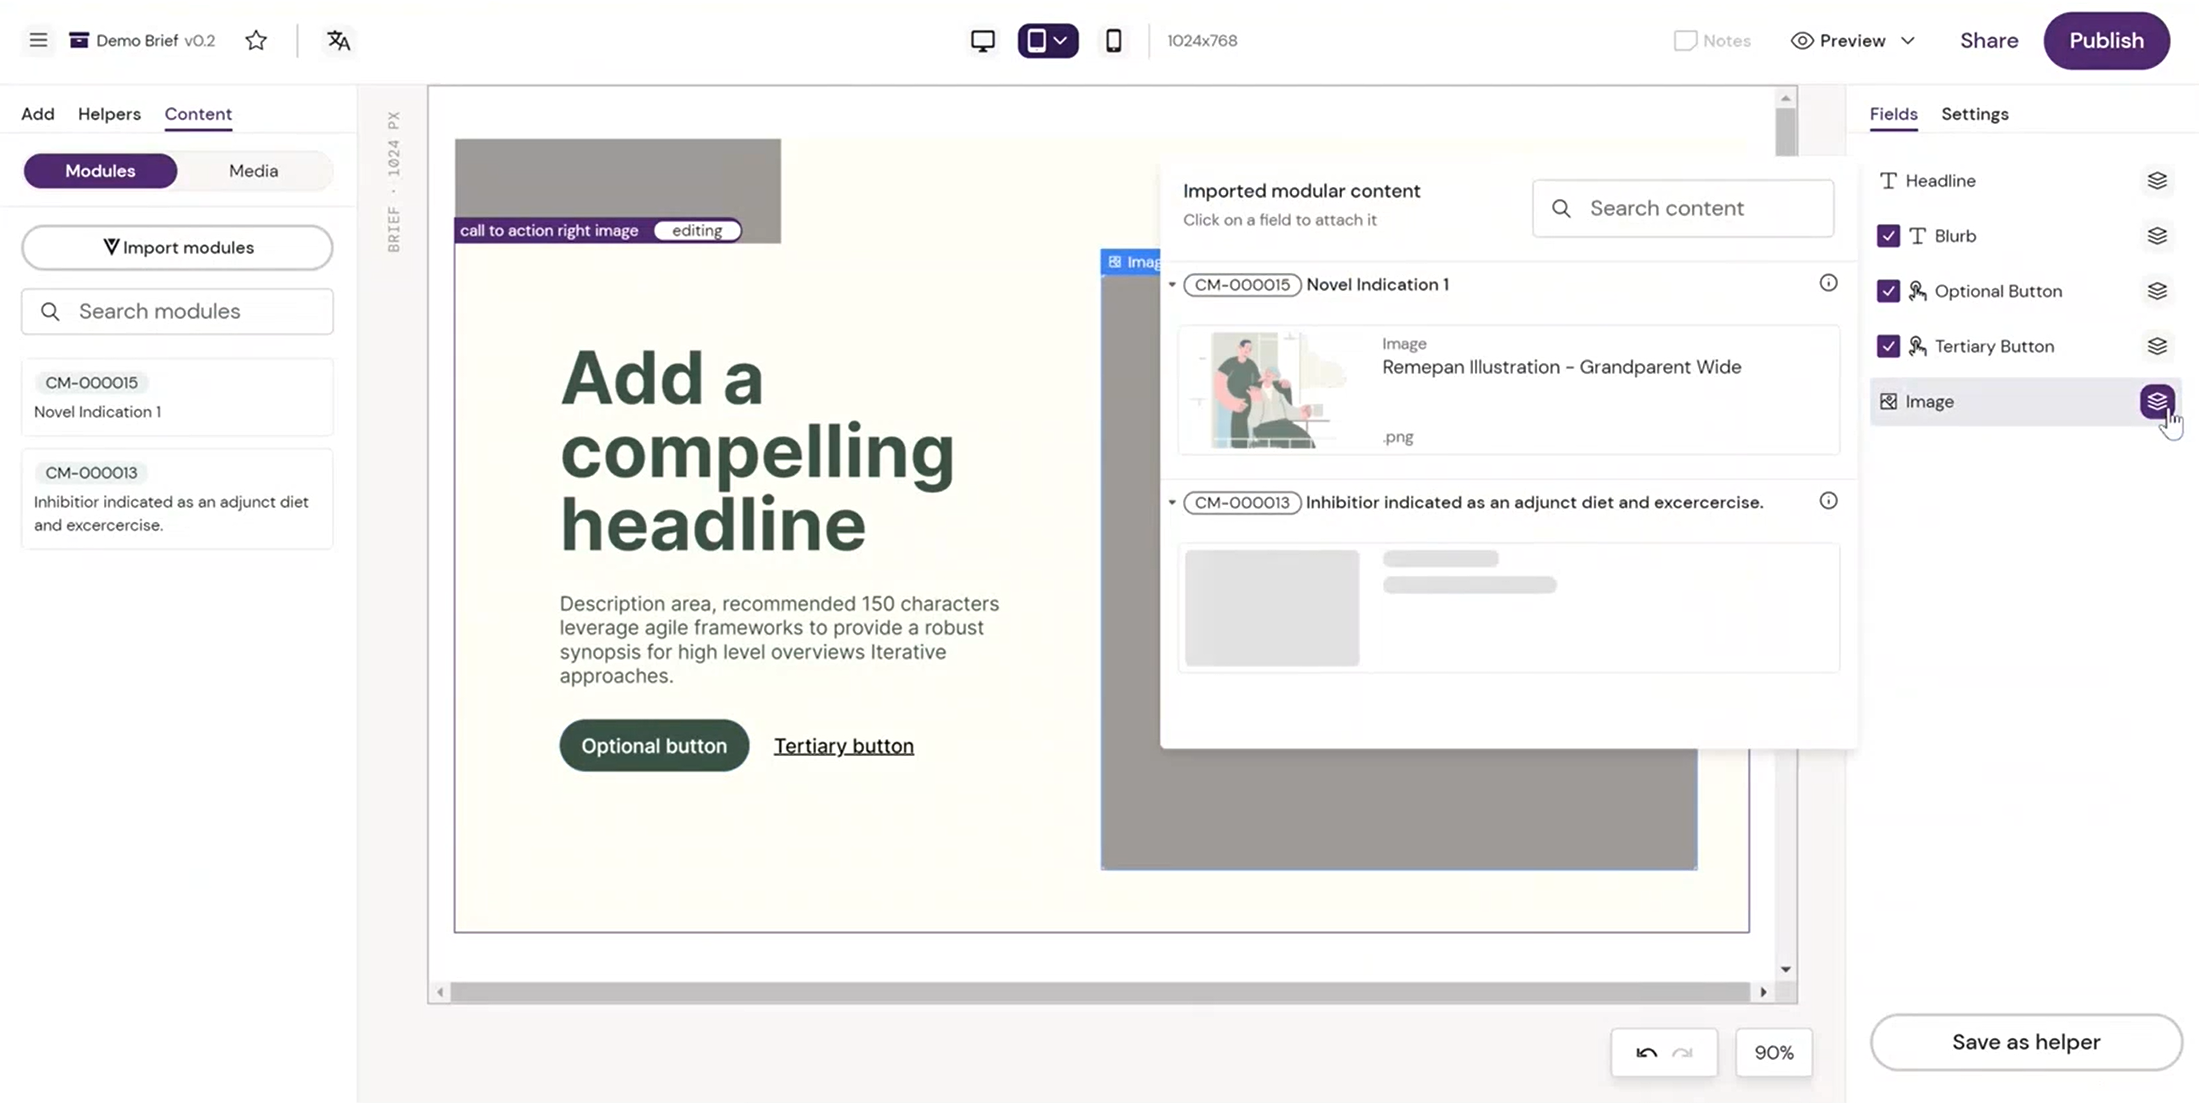The width and height of the screenshot is (2199, 1103).
Task: Click stack icon next to Headline field
Action: coord(2156,181)
